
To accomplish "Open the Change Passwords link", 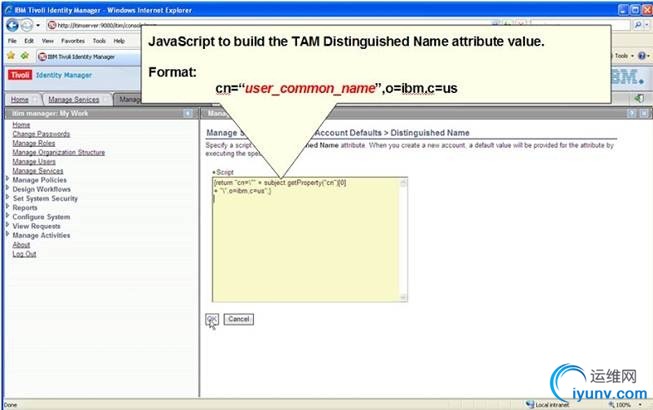I will 41,134.
